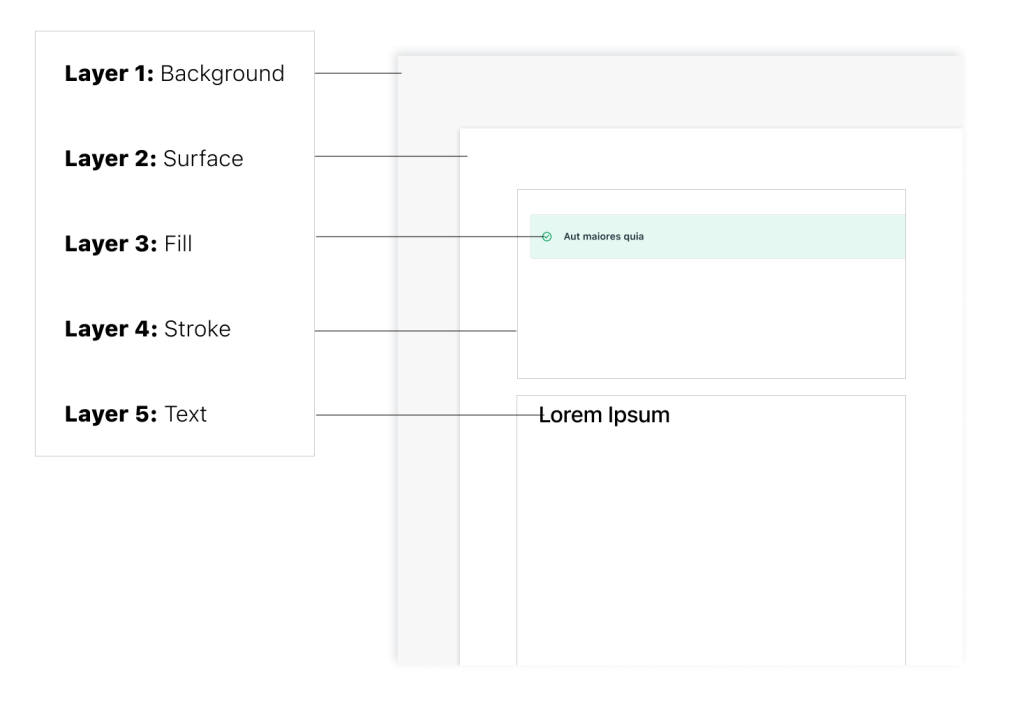Click the empty area of the upper card below the banner
This screenshot has width=1024, height=721.
710,320
